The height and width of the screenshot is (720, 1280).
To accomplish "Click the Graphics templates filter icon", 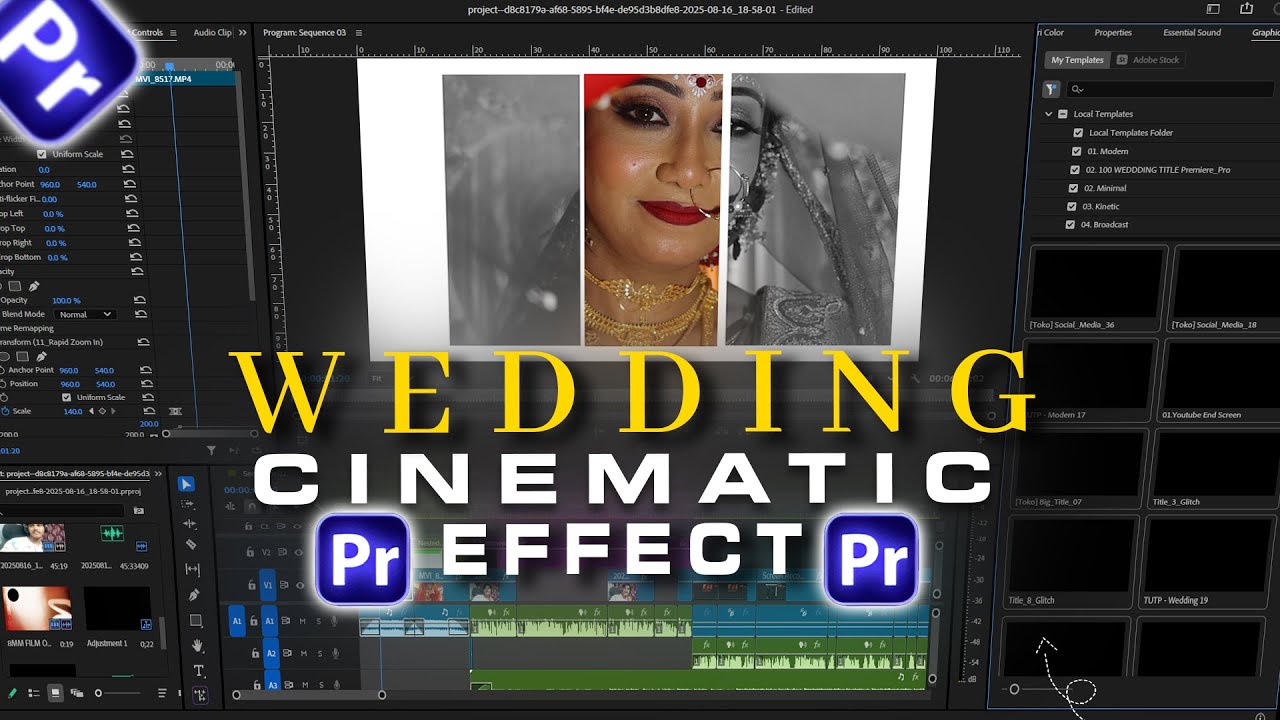I will click(x=1051, y=89).
